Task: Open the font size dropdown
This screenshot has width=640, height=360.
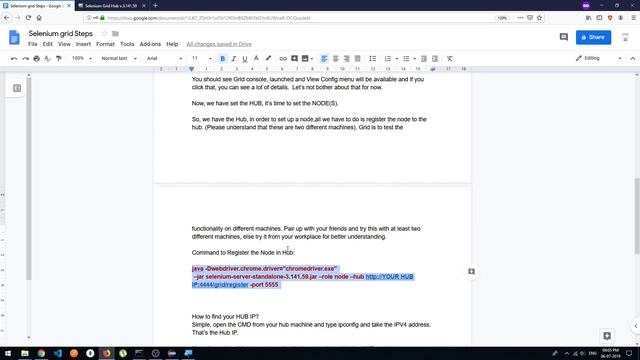Action: [202, 59]
